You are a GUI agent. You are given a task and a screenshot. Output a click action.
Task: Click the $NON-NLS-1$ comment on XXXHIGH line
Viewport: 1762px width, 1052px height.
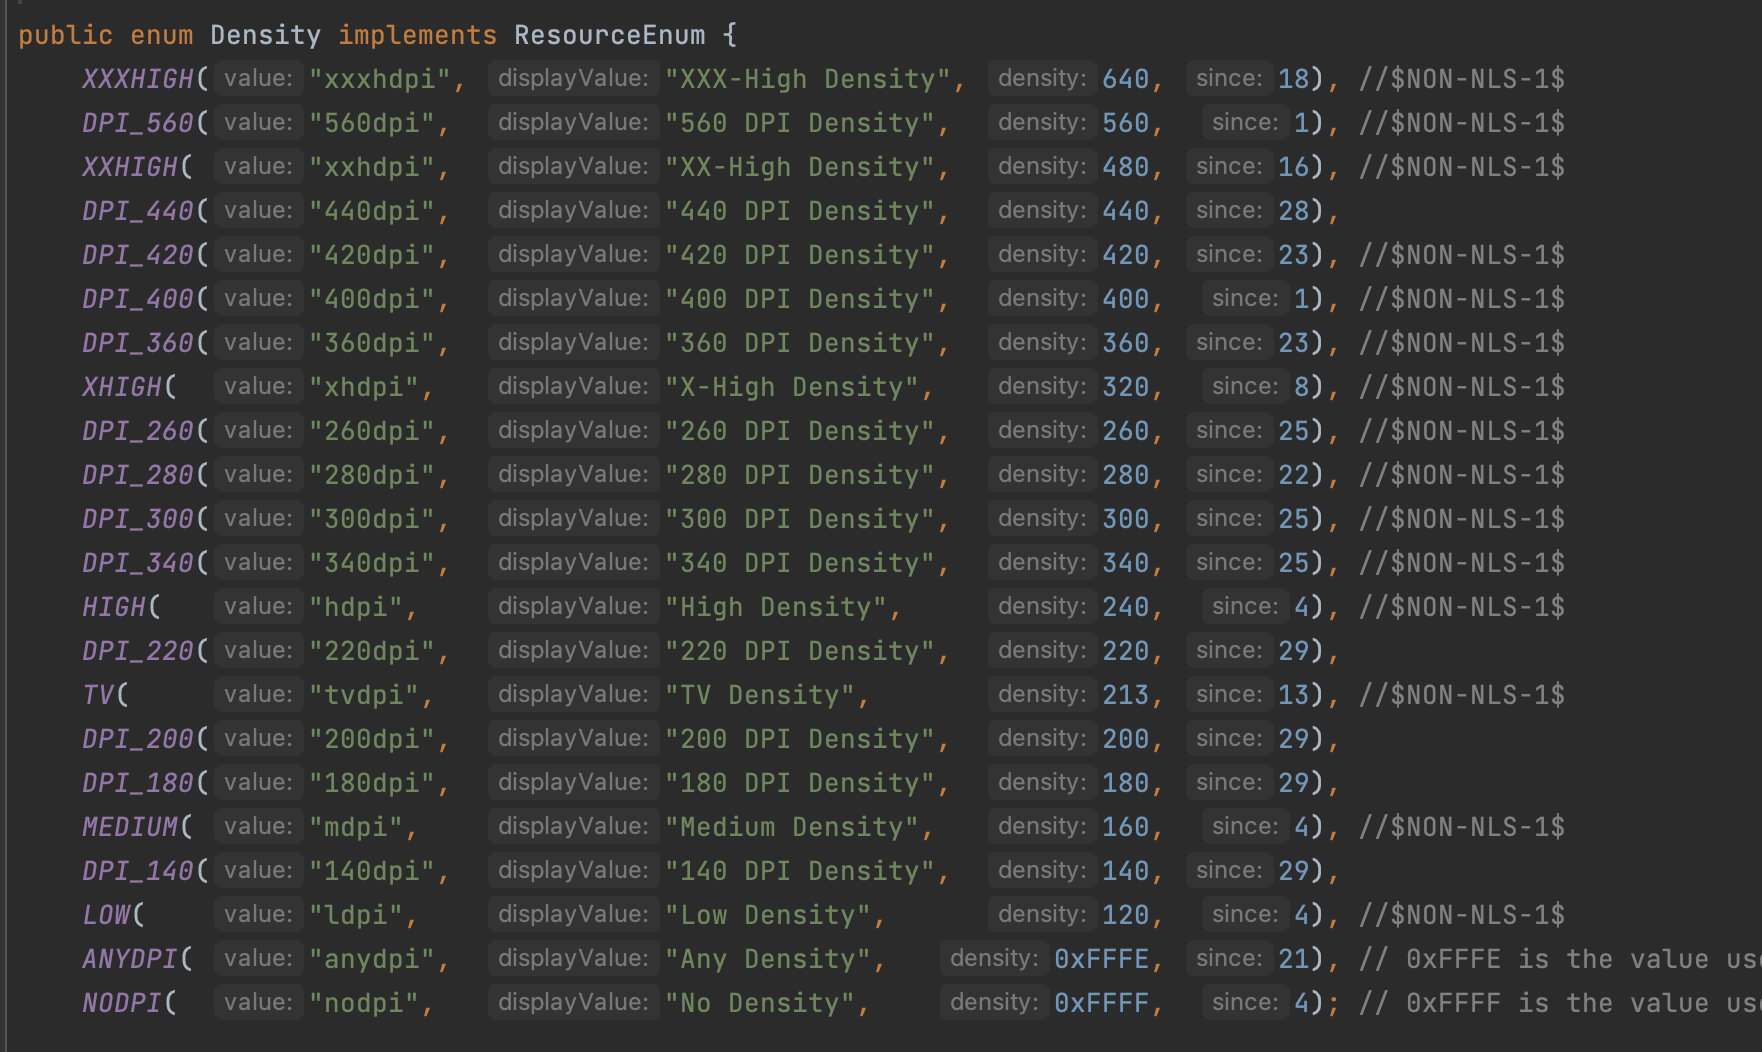coord(1460,78)
